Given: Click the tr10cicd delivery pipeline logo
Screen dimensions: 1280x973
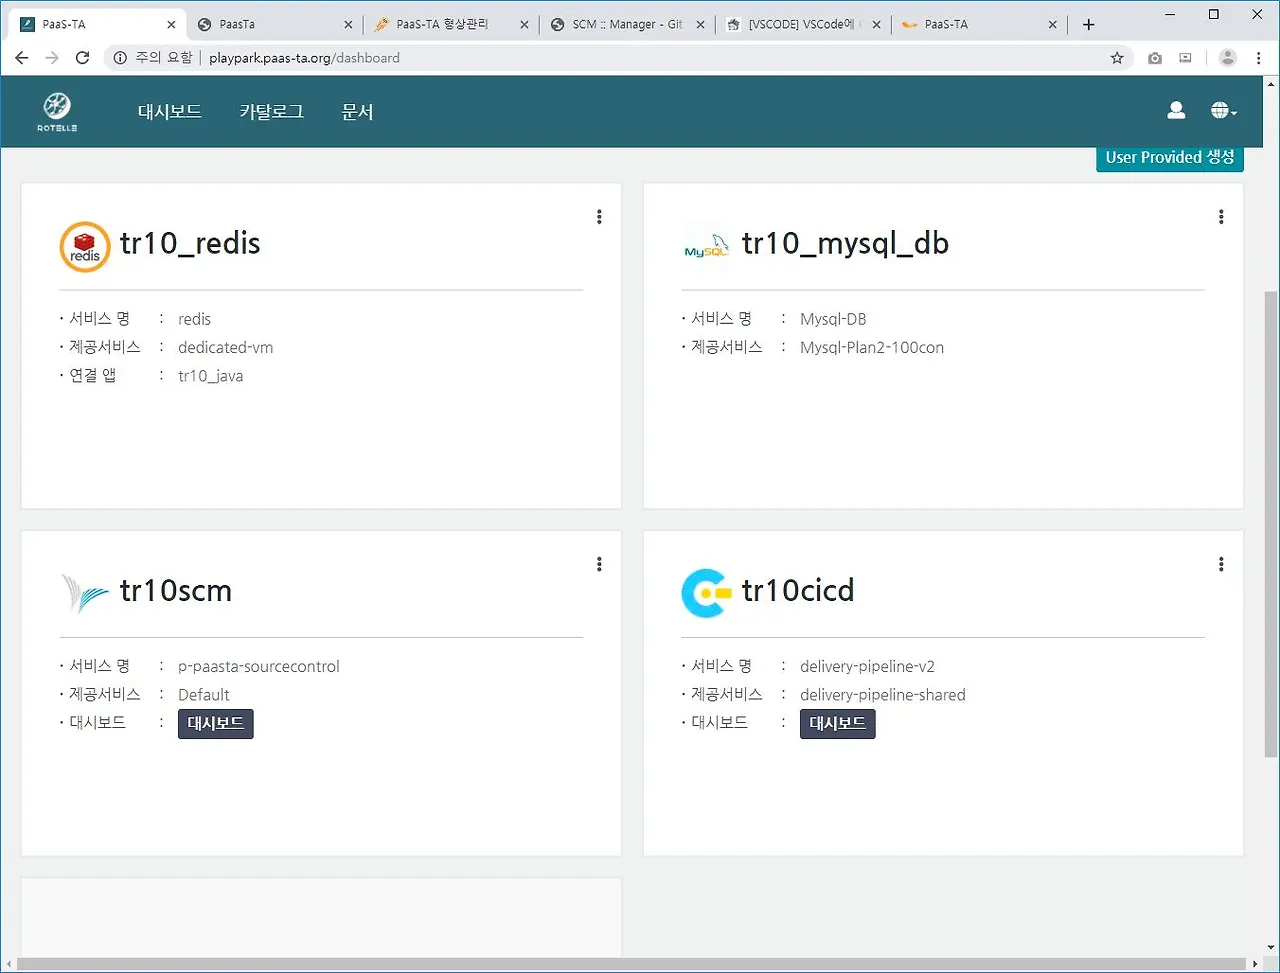Looking at the screenshot, I should pos(706,592).
